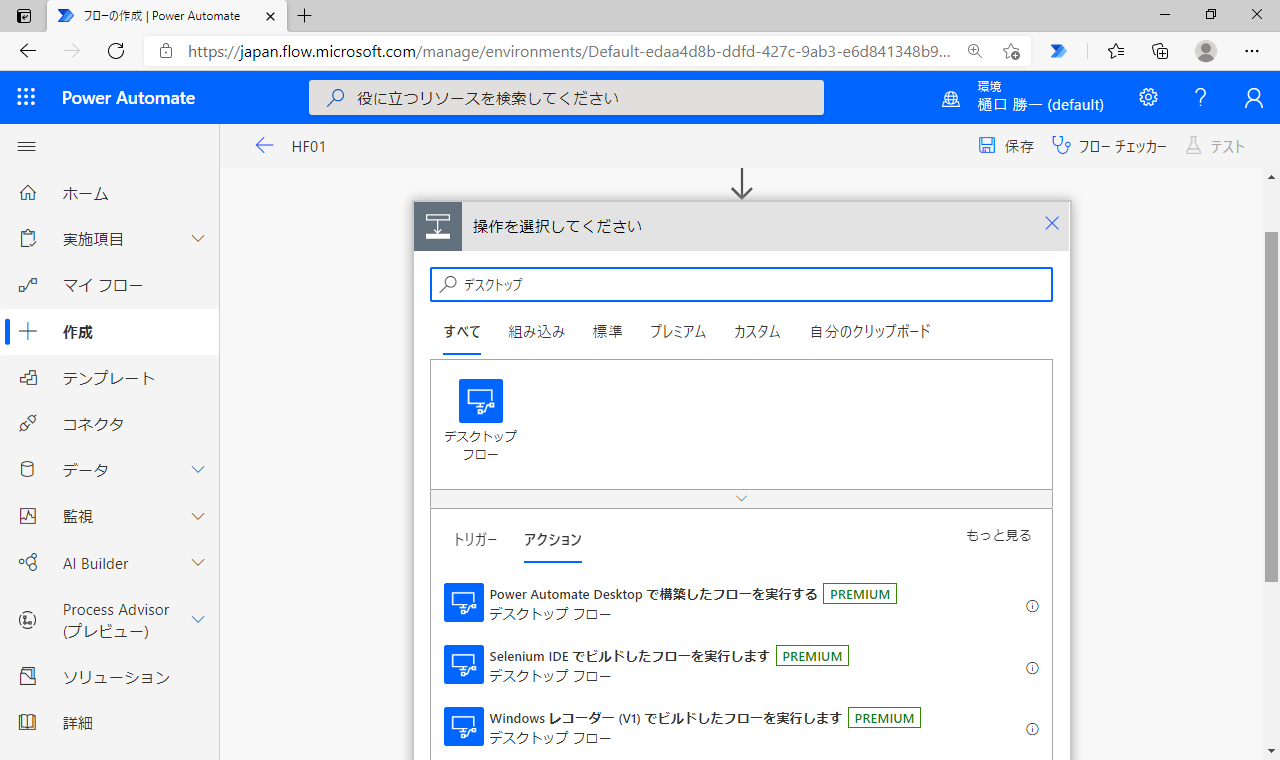Switch to 自分のクリップボード tab
This screenshot has height=760, width=1280.
pos(870,331)
